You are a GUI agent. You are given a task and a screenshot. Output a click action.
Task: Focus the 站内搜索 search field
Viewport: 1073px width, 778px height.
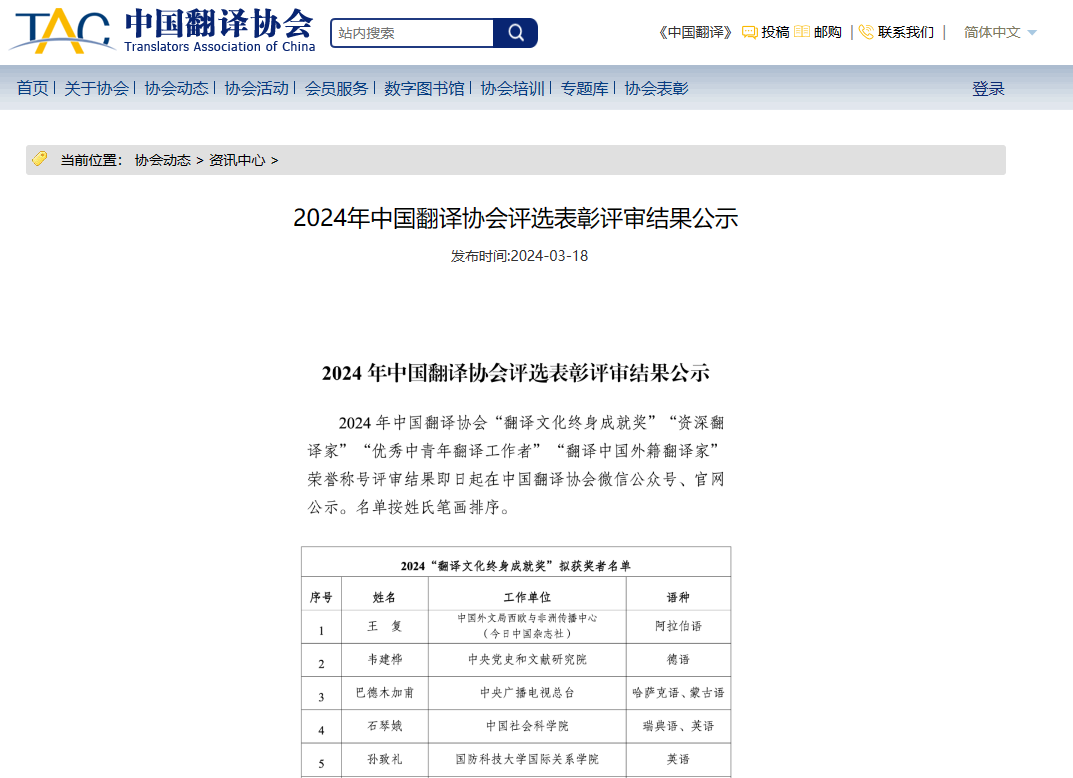[412, 33]
